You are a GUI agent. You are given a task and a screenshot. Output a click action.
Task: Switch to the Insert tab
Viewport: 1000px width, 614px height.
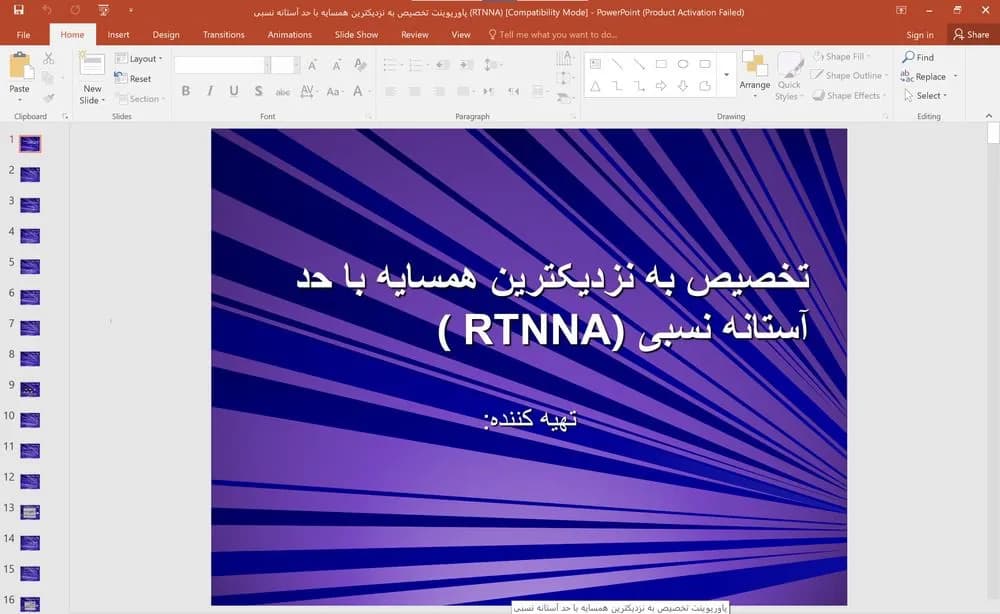click(x=118, y=34)
